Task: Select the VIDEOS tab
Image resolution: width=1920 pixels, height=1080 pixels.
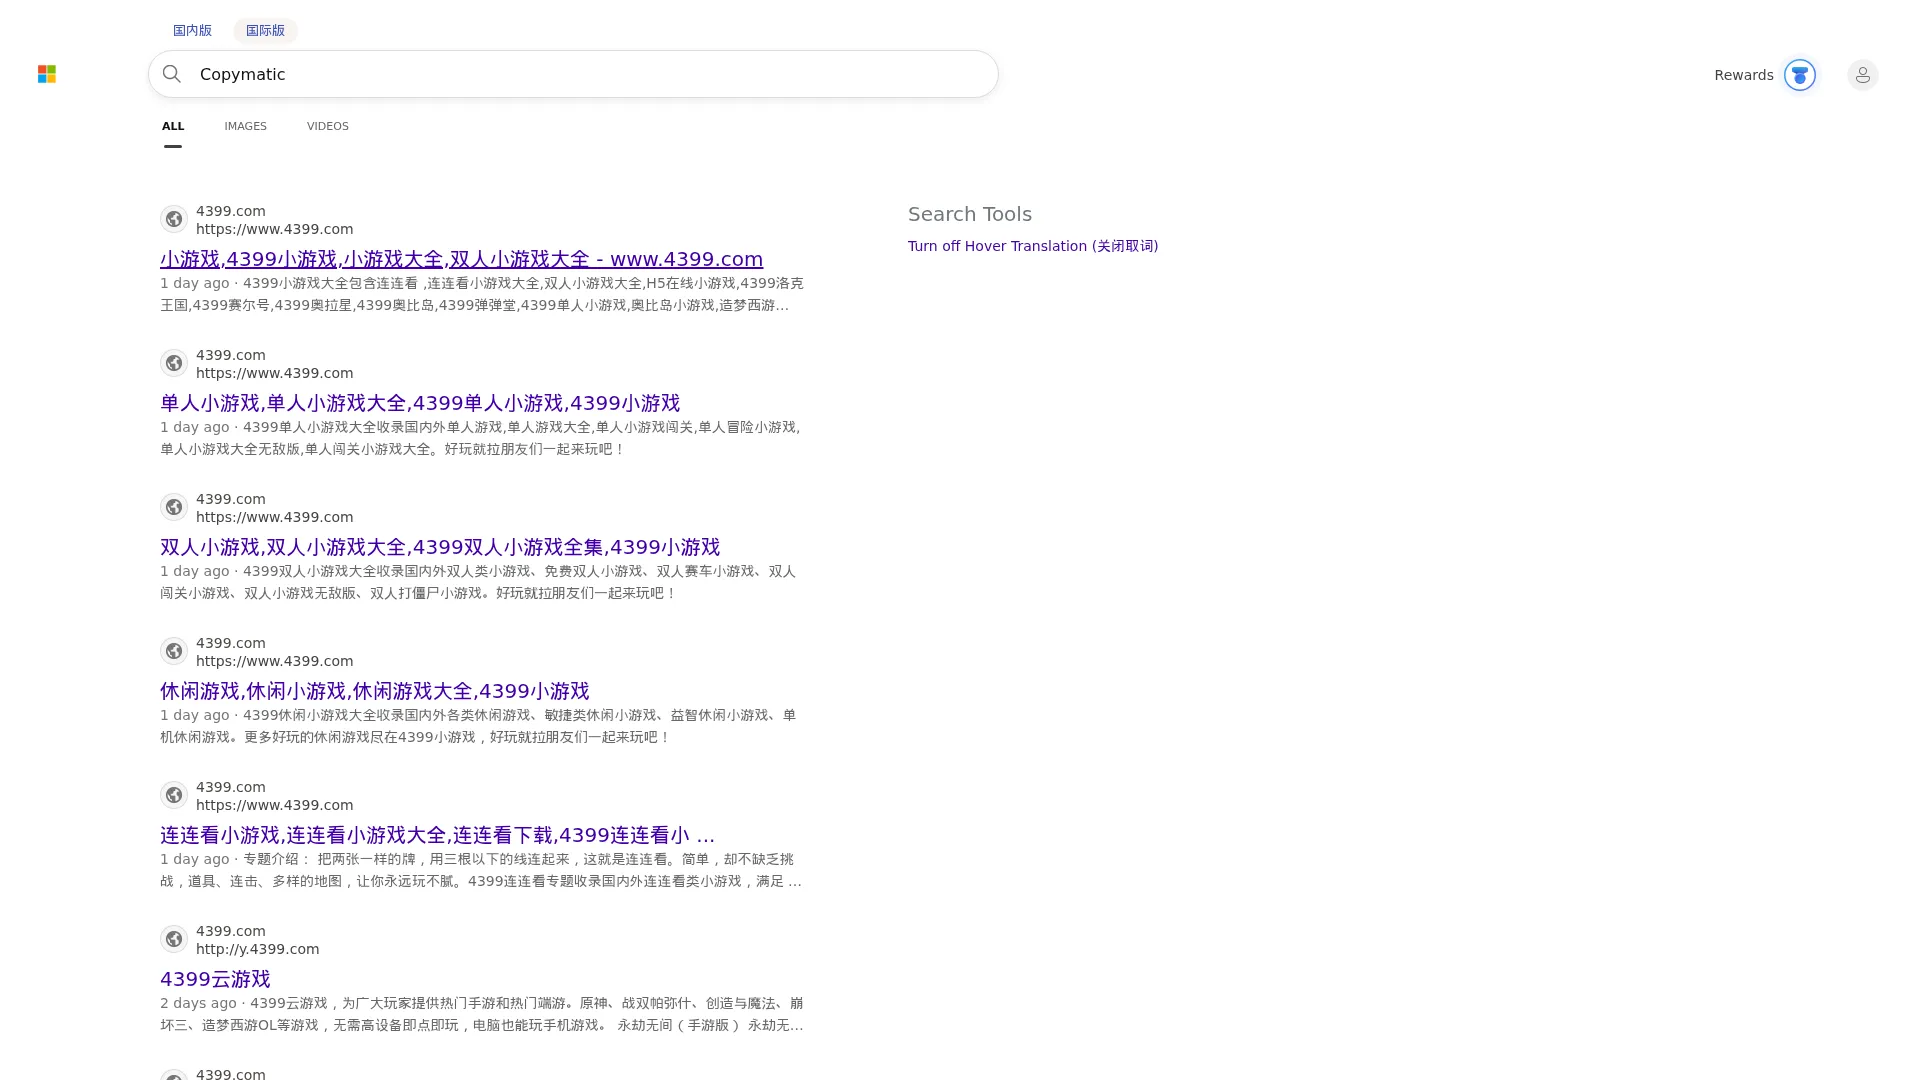Action: pyautogui.click(x=327, y=126)
